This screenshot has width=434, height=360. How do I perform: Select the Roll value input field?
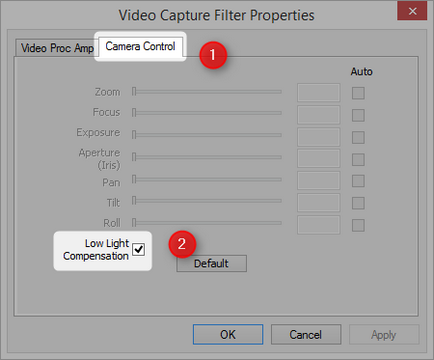(319, 225)
